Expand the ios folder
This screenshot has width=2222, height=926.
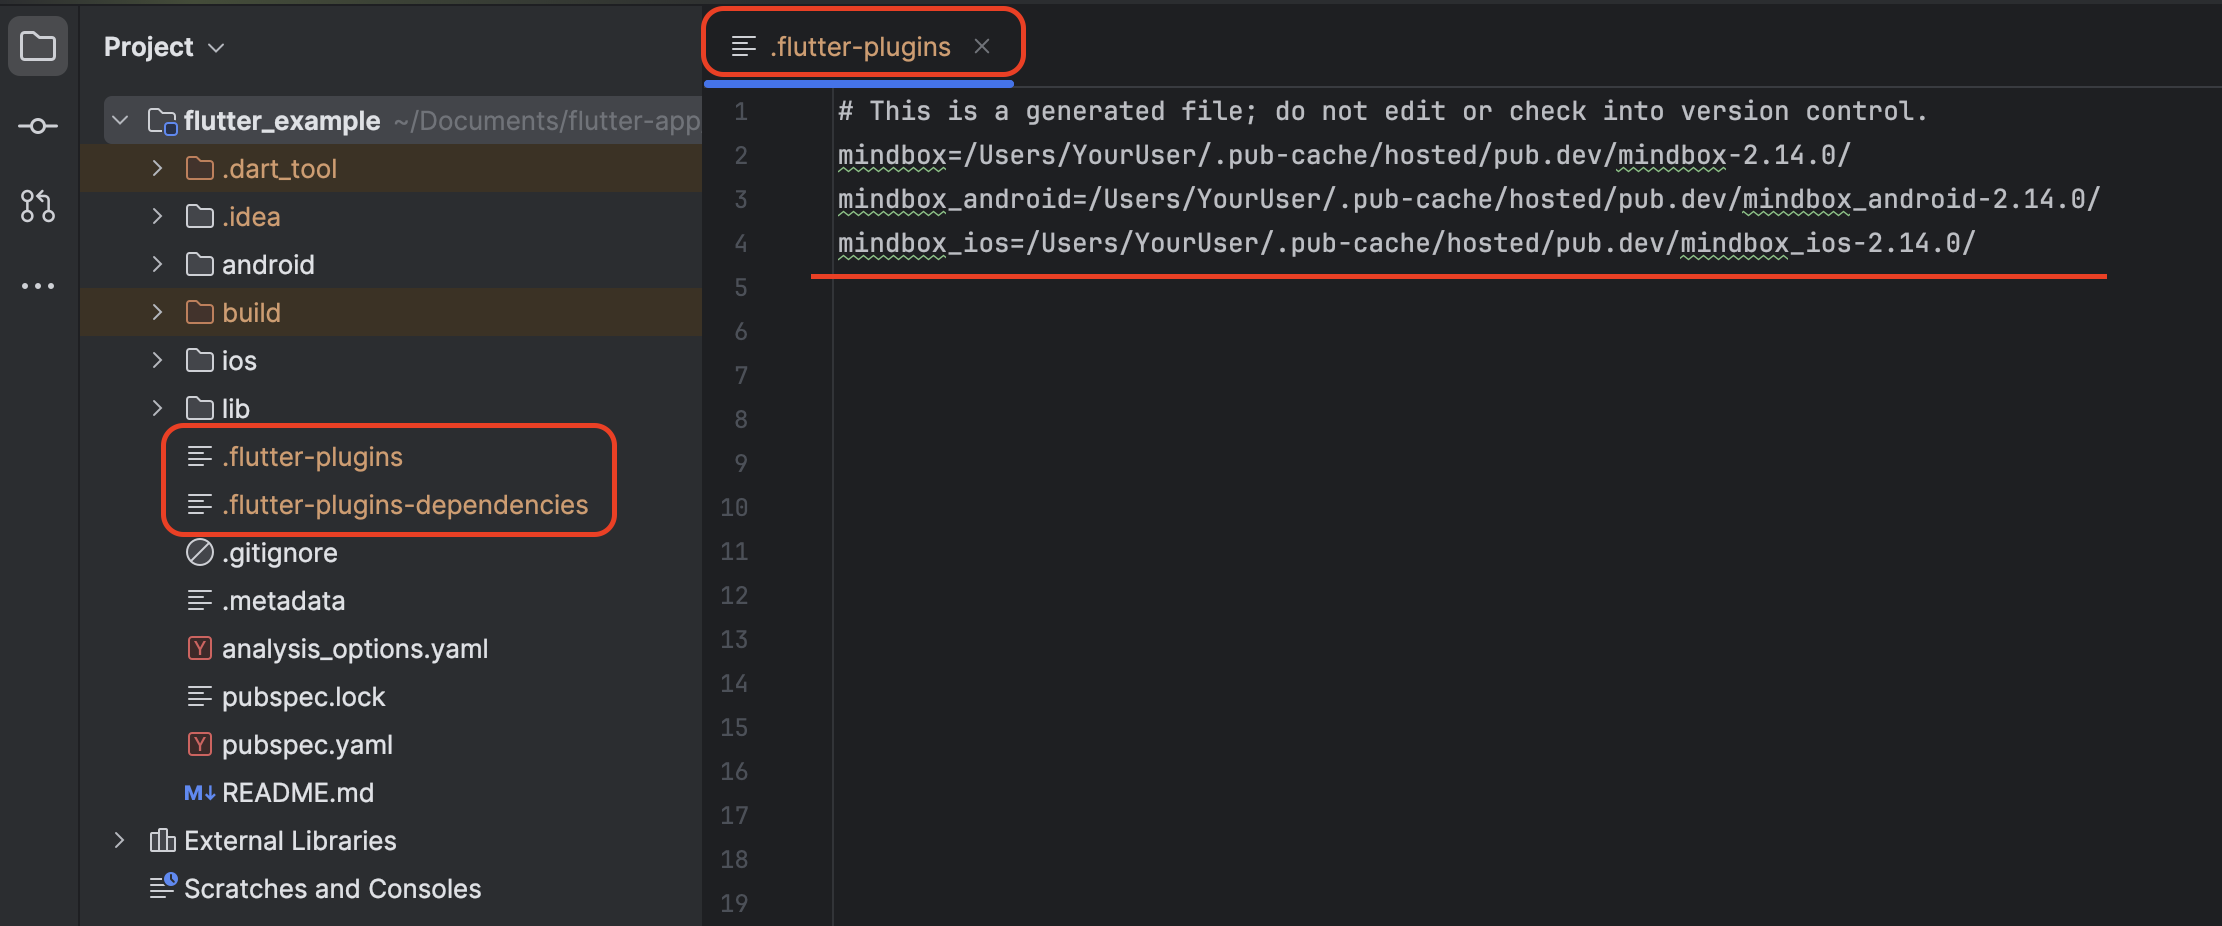157,361
